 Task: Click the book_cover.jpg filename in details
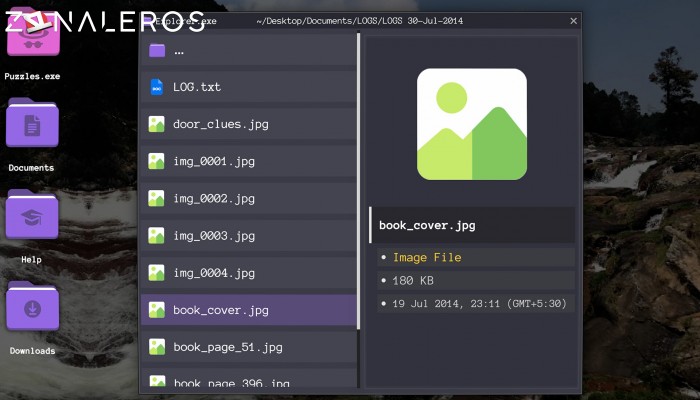427,225
